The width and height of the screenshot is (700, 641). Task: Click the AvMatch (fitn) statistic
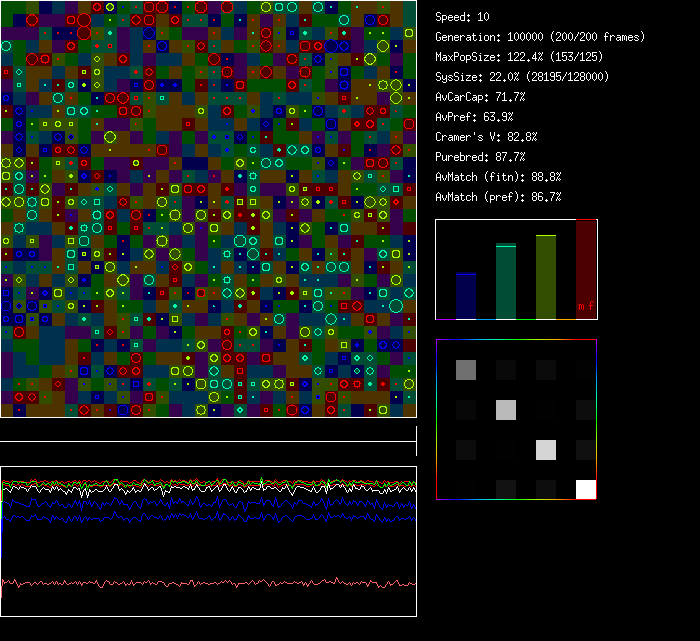(x=498, y=177)
